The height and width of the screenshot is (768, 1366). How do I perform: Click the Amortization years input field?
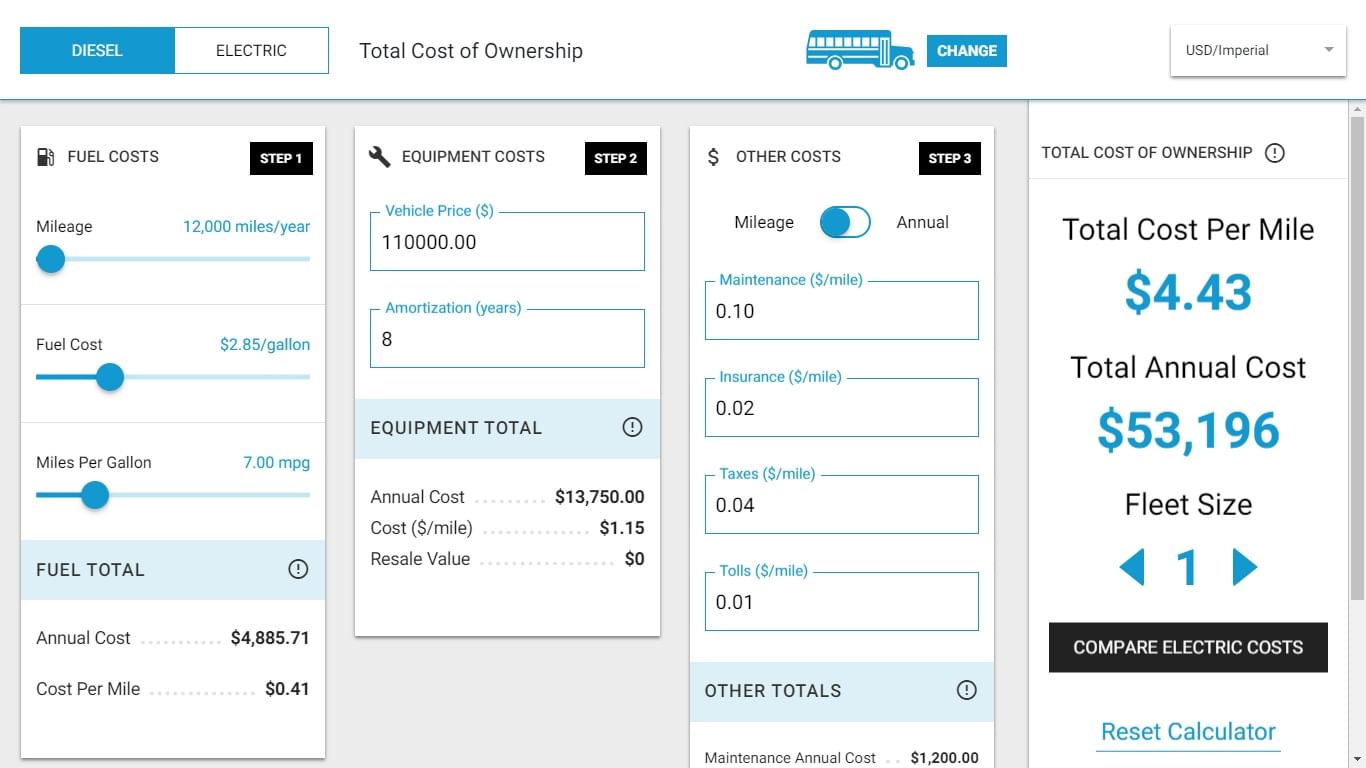507,339
